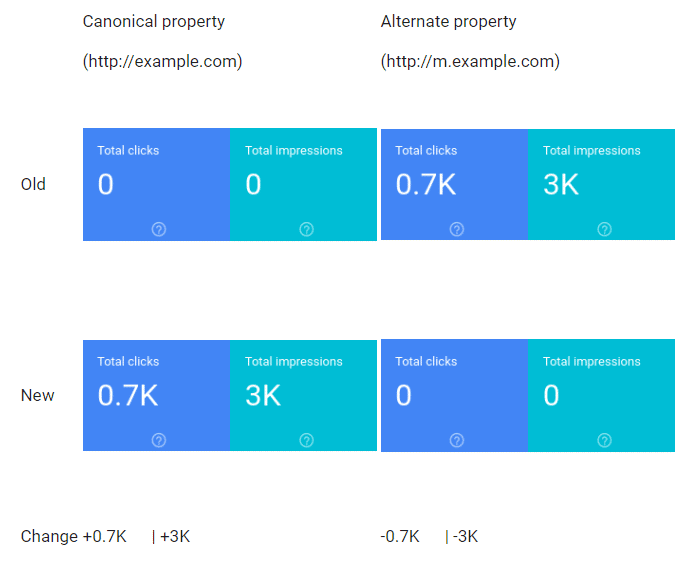
Task: Click help icon under Old alternate Total impressions
Action: point(604,229)
